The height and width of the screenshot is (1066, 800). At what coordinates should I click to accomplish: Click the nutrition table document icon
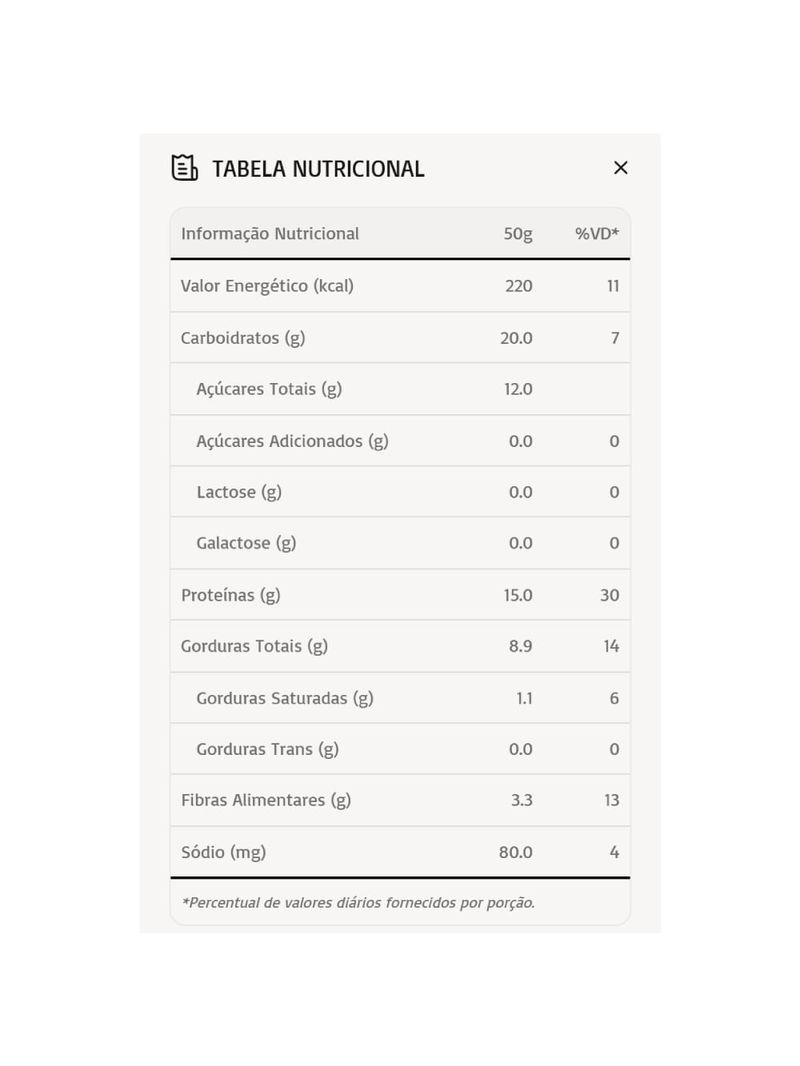(x=184, y=168)
